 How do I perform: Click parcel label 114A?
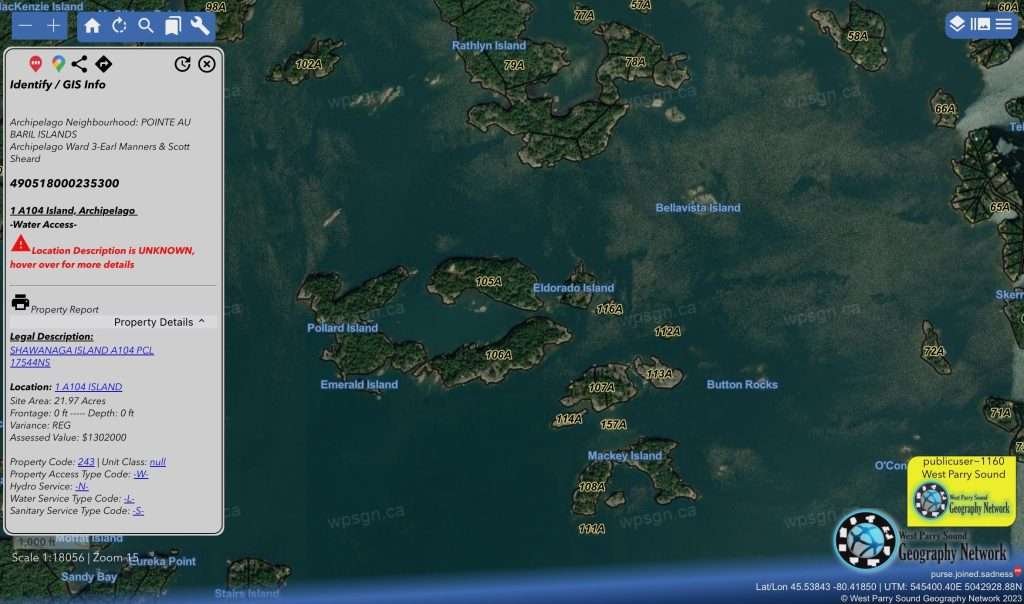pyautogui.click(x=568, y=419)
